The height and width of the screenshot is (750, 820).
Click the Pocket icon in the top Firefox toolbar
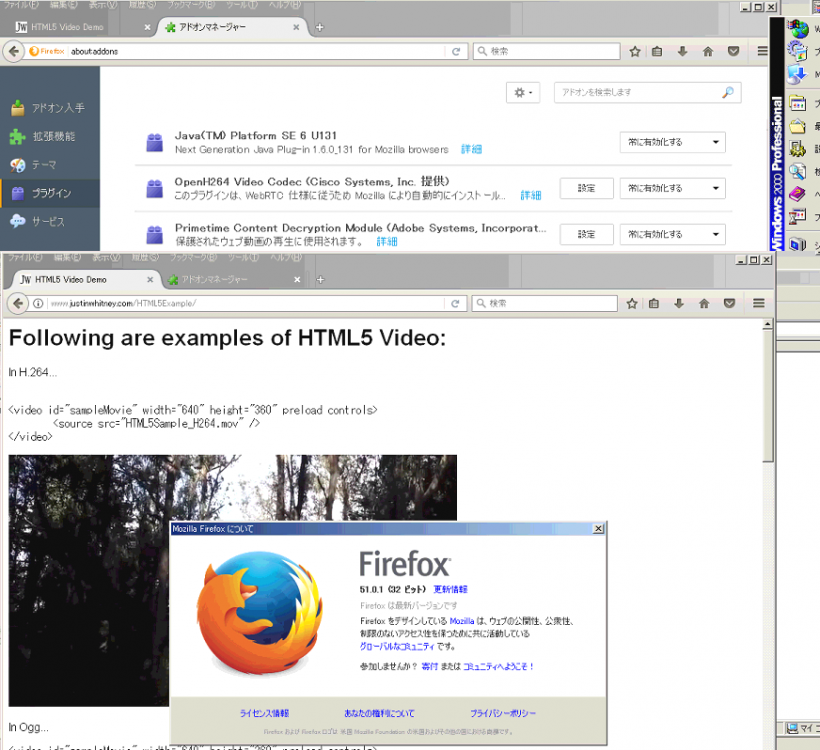pos(733,51)
